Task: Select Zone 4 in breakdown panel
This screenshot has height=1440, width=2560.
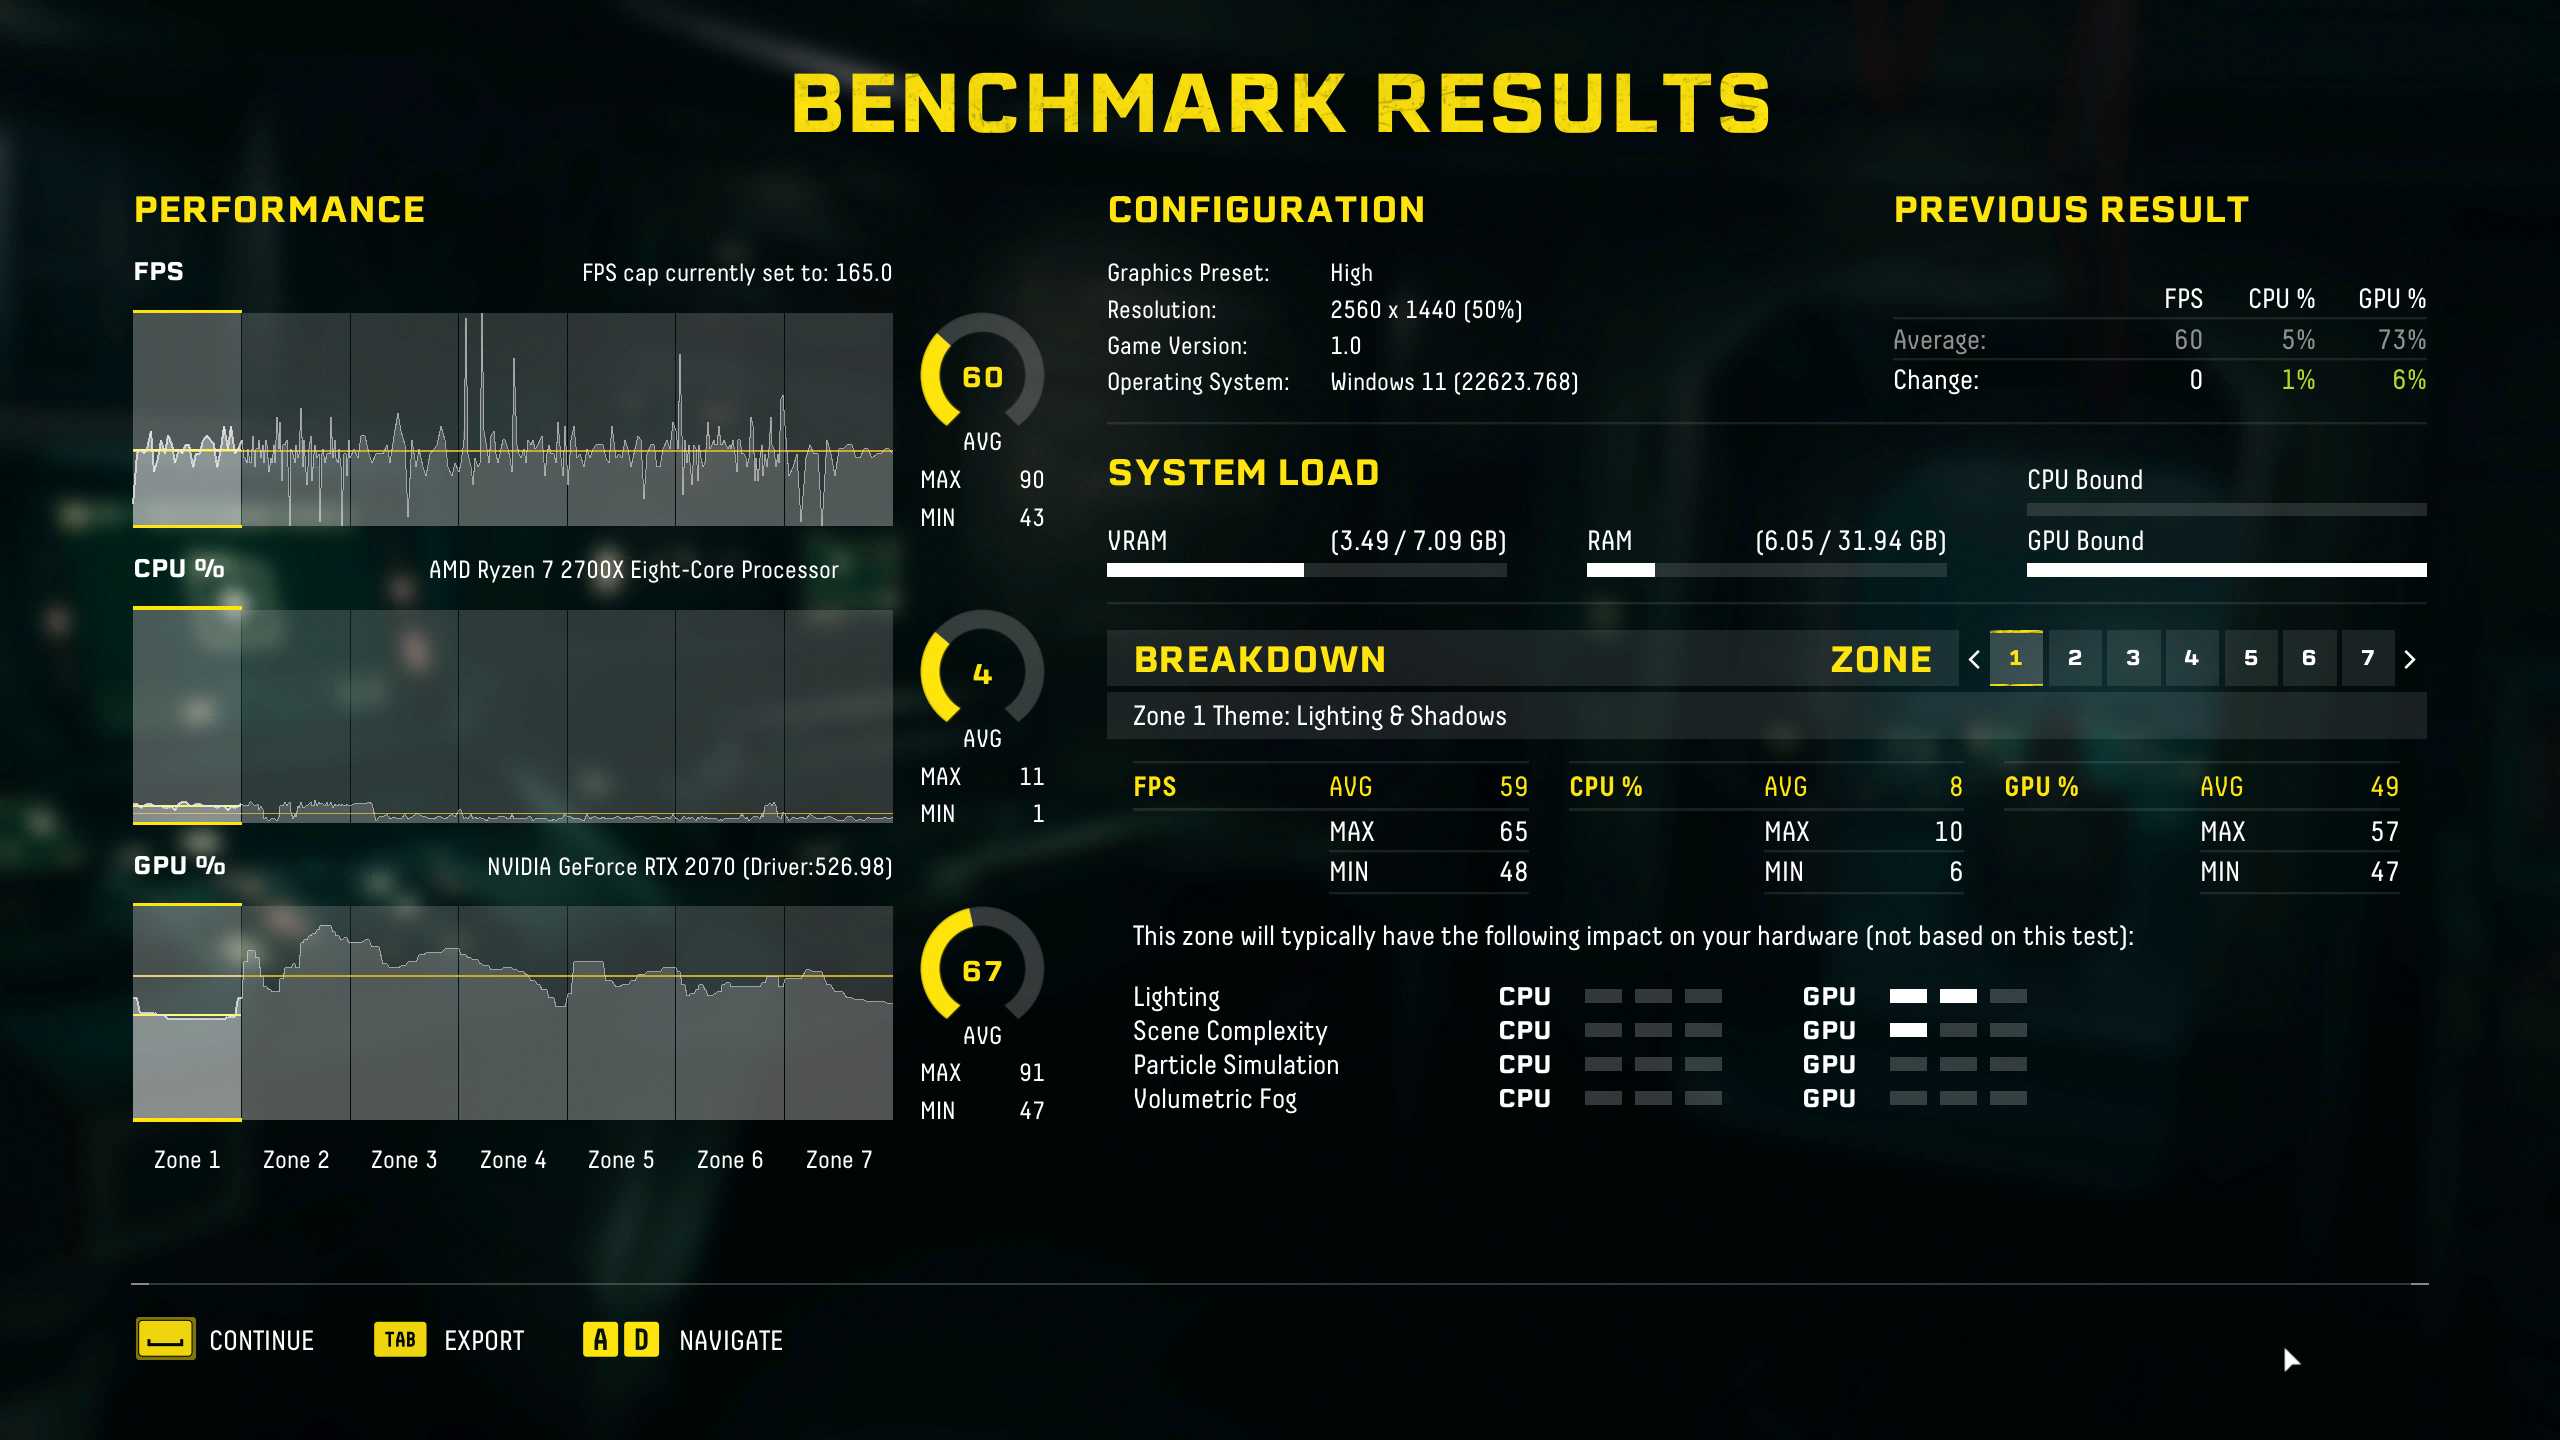Action: (2191, 658)
